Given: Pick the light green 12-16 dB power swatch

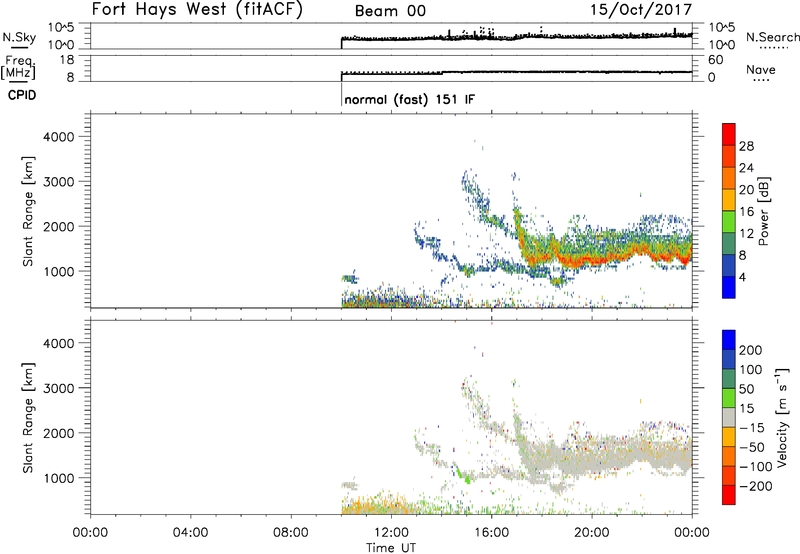Looking at the screenshot, I should tap(729, 221).
